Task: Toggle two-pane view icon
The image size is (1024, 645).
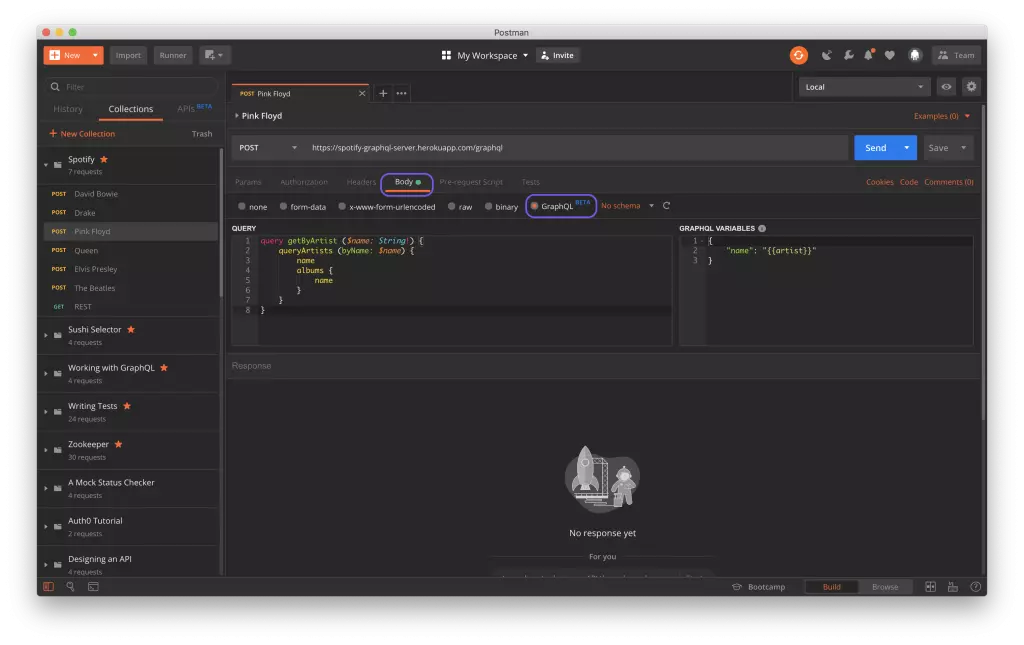Action: tap(931, 587)
